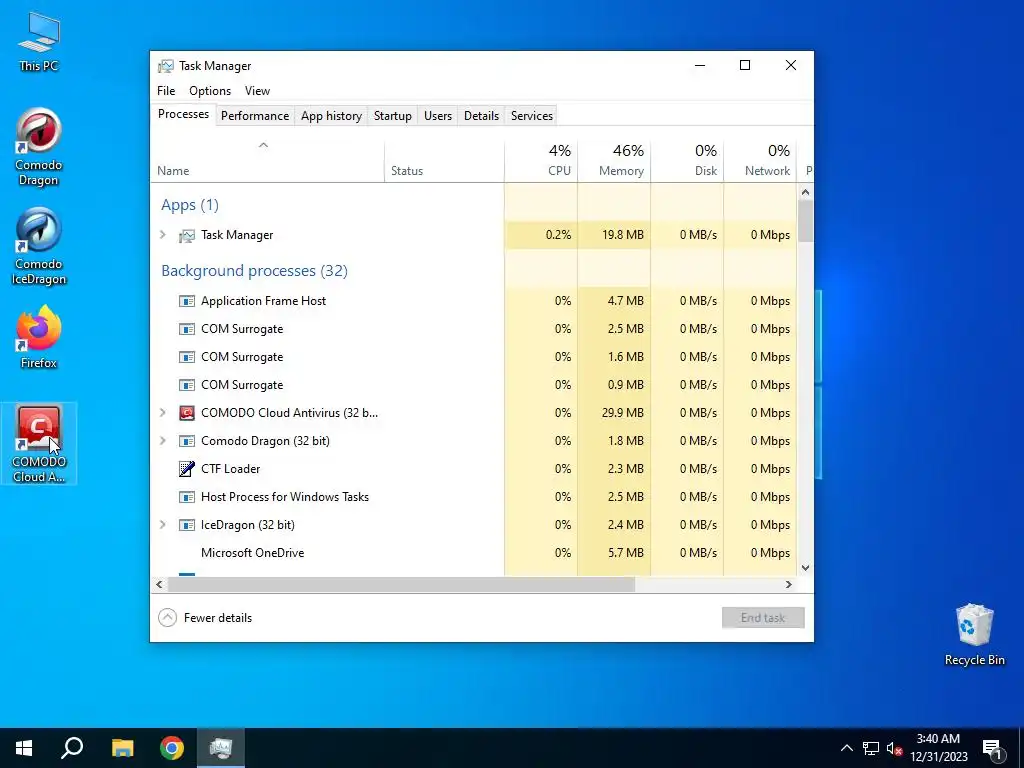
Task: Select the Host Process for Windows Tasks name
Action: [x=285, y=497]
